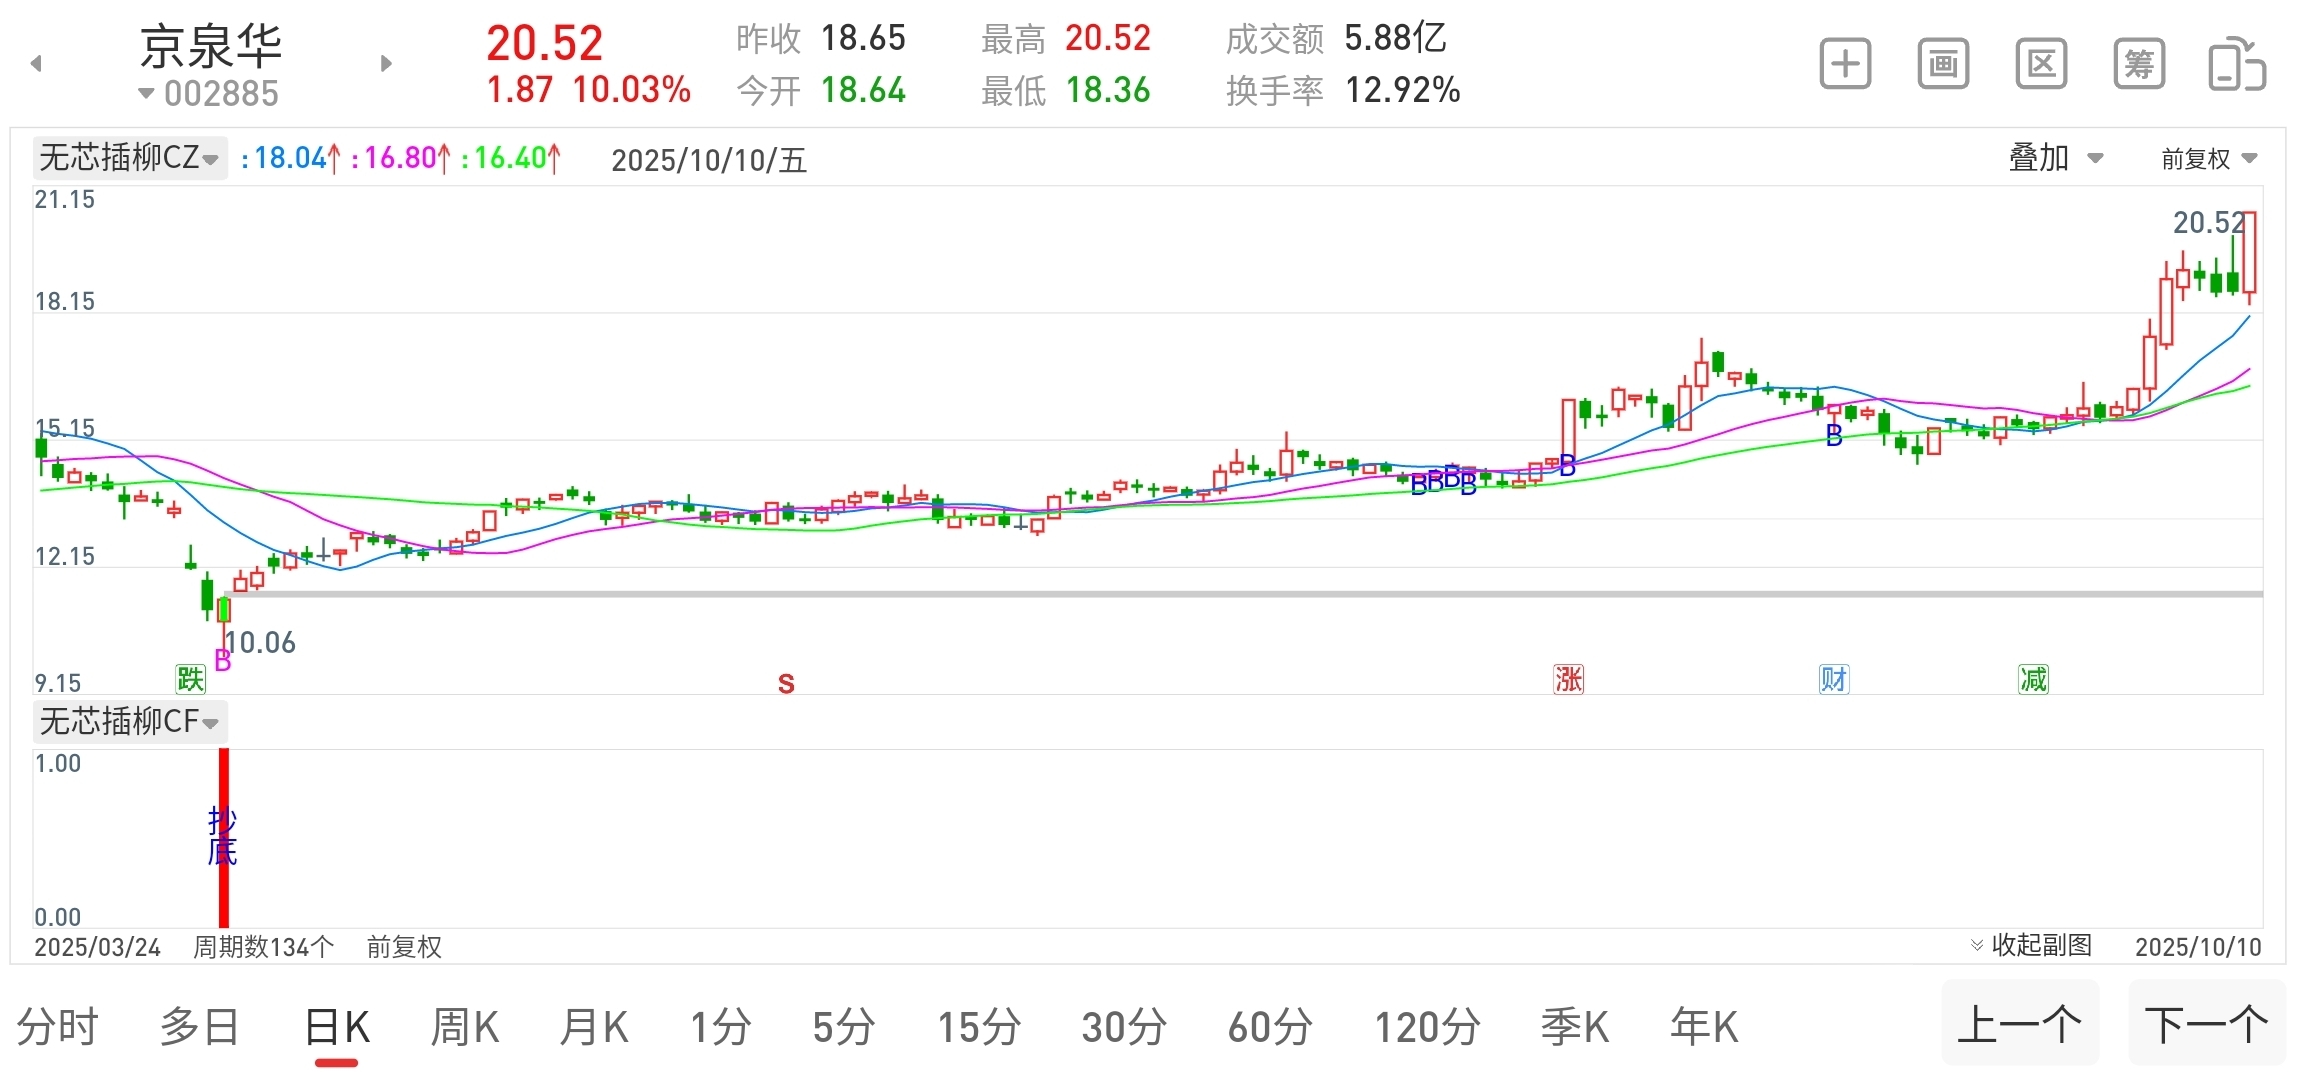Switch to the 分时 tab
Viewport: 2301px width, 1080px height.
coord(58,1027)
